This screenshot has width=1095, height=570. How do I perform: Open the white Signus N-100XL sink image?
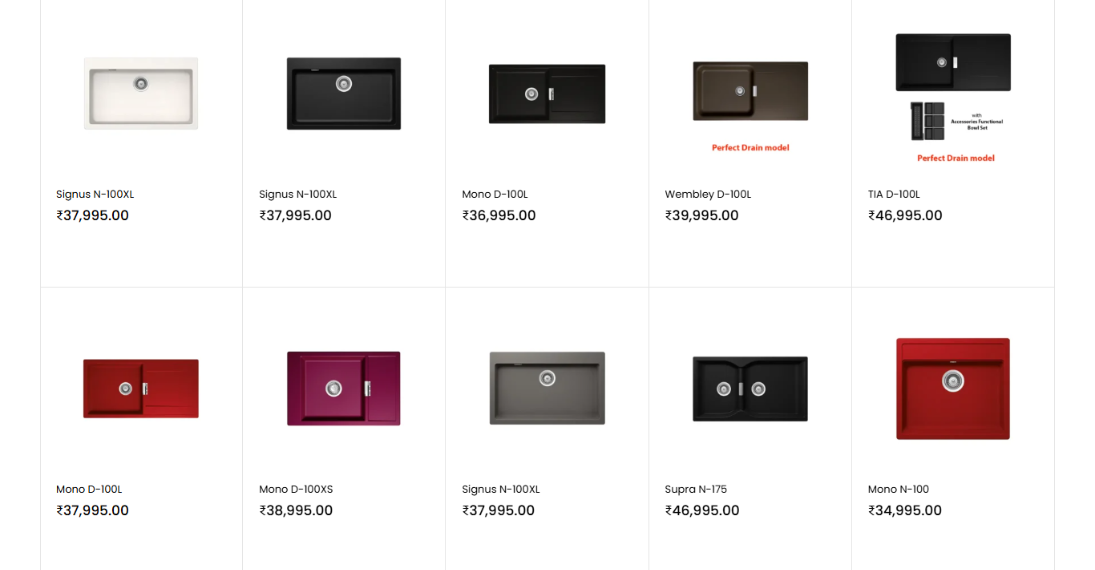(x=141, y=93)
